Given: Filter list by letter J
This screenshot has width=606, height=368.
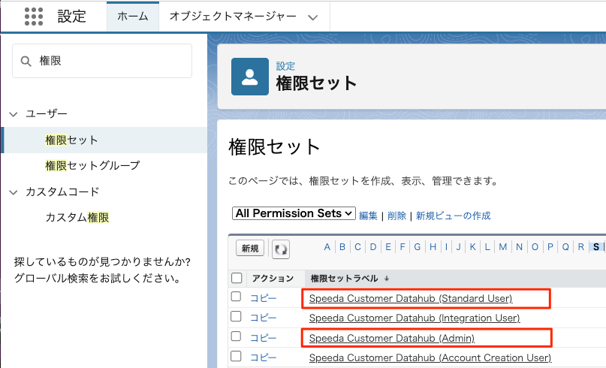Looking at the screenshot, I should [459, 247].
